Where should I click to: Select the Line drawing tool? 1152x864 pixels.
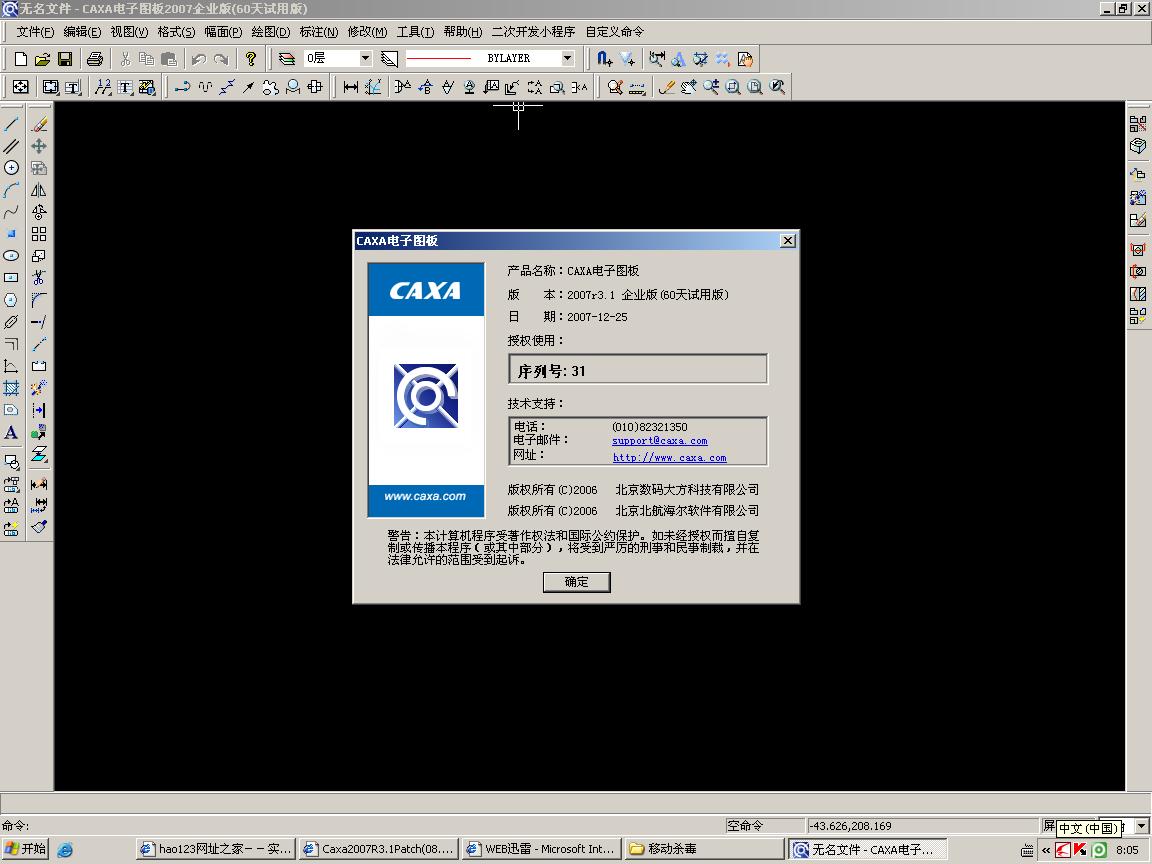click(x=12, y=124)
